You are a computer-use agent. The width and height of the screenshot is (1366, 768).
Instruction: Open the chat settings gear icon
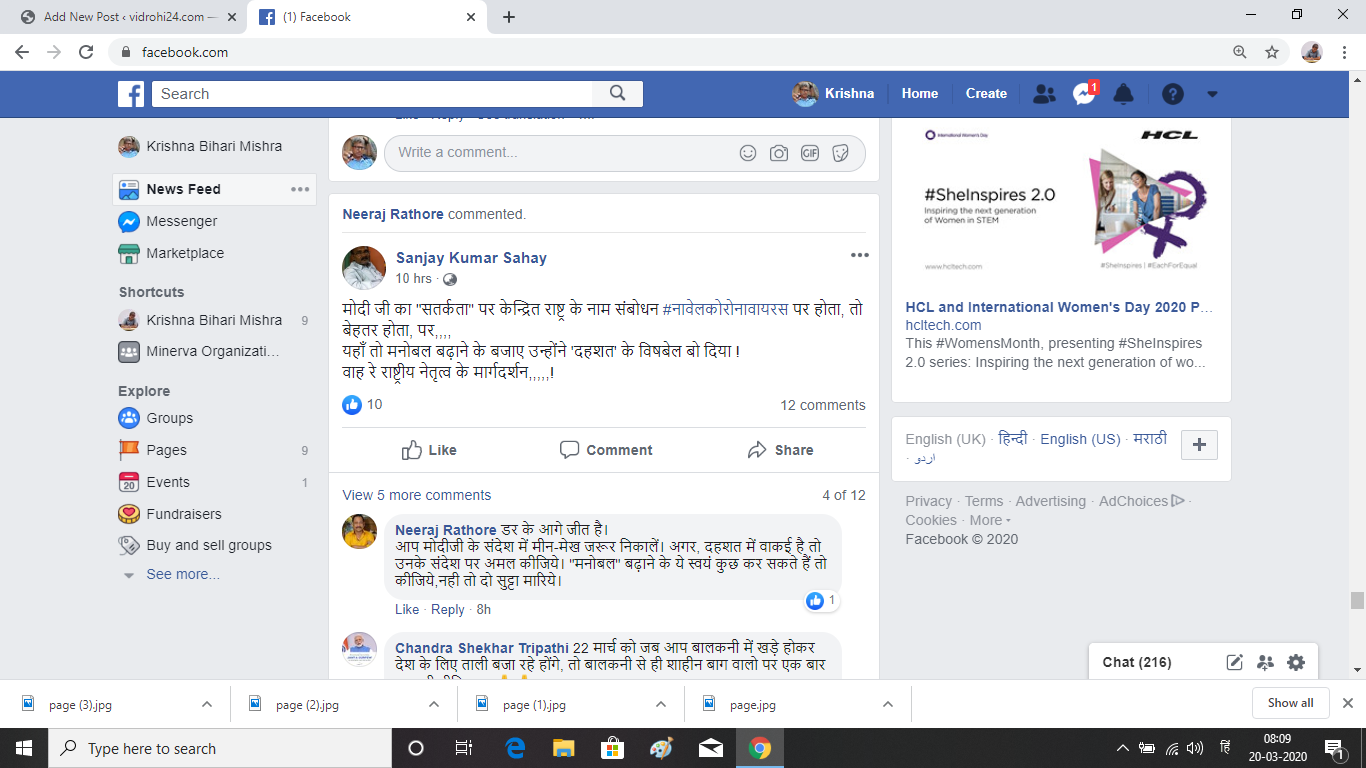click(1296, 662)
